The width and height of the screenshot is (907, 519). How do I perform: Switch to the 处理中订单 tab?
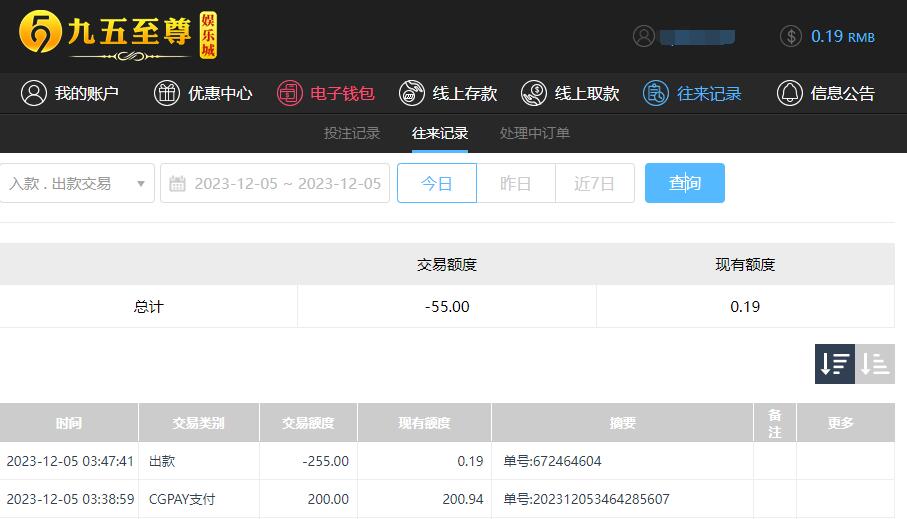tap(534, 133)
